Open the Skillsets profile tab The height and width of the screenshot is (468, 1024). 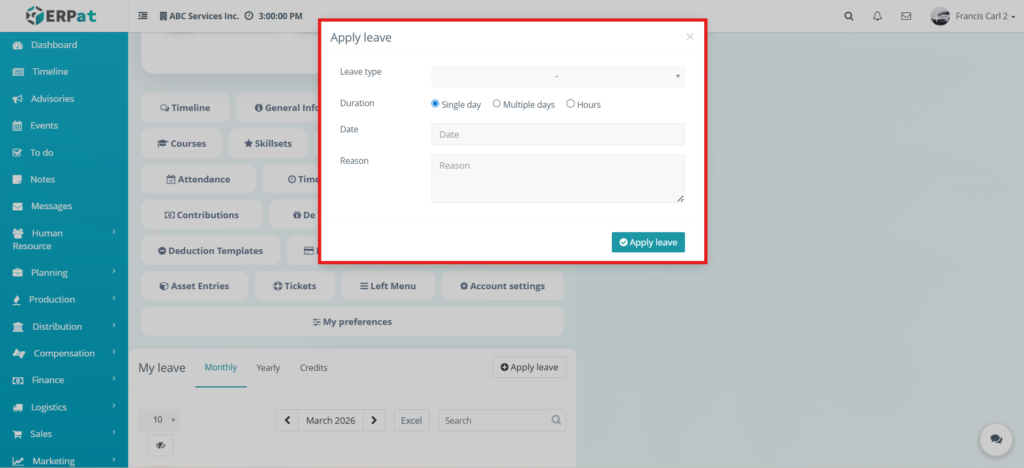268,144
